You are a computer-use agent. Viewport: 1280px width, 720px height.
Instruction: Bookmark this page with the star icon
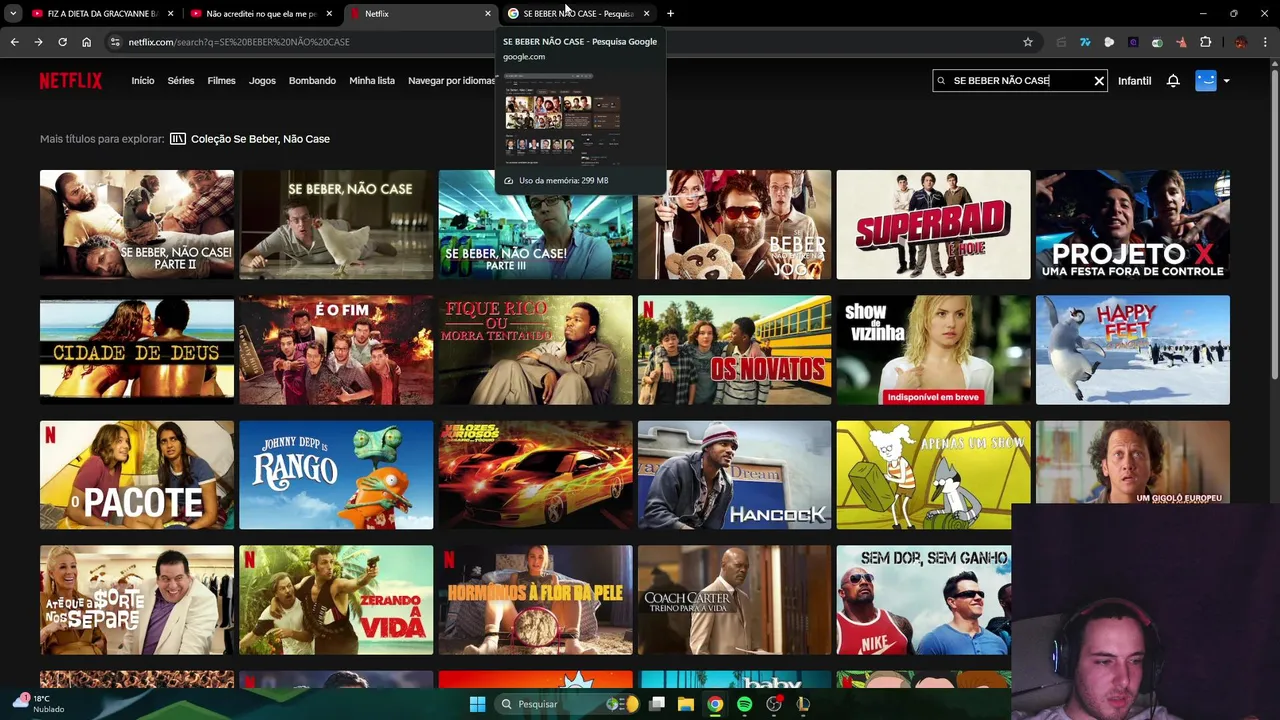tap(1027, 42)
